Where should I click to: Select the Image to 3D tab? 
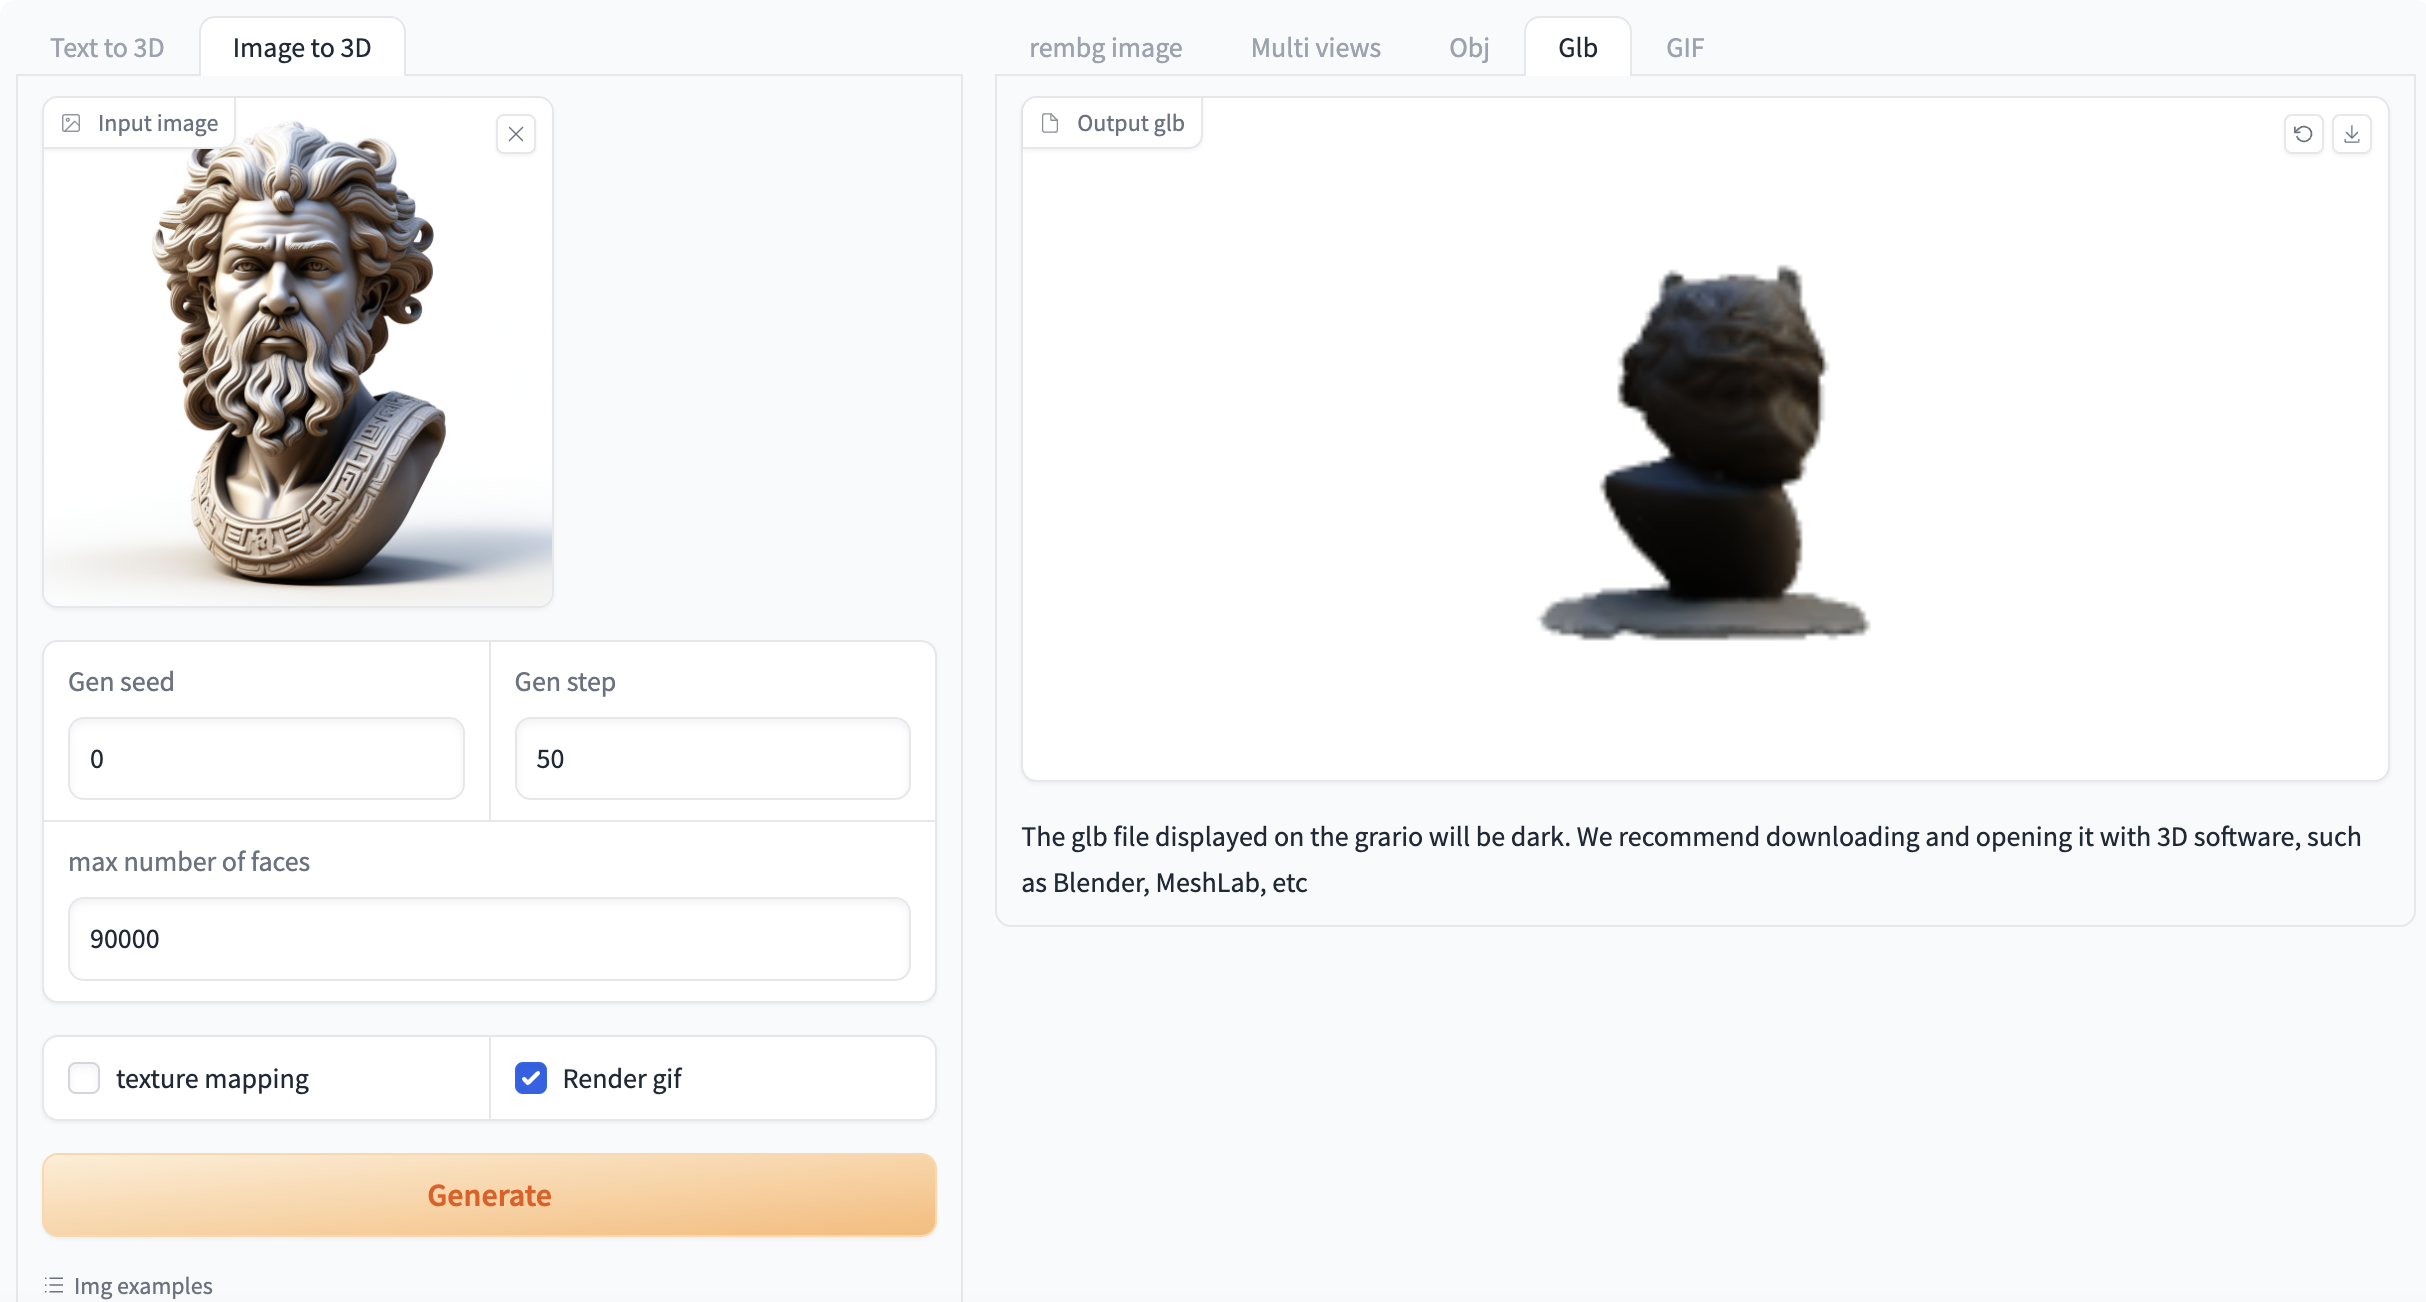[302, 48]
